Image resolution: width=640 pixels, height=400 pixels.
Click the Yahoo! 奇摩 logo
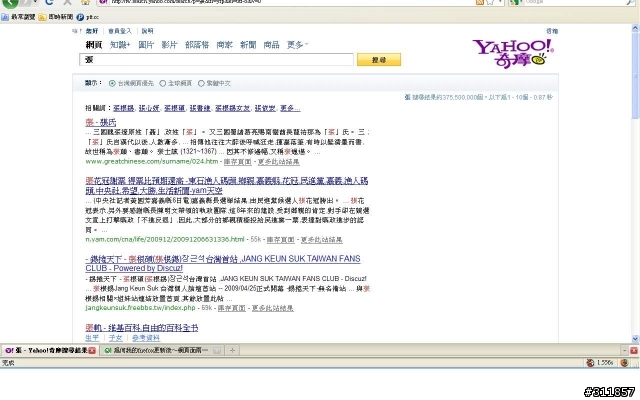click(x=513, y=53)
